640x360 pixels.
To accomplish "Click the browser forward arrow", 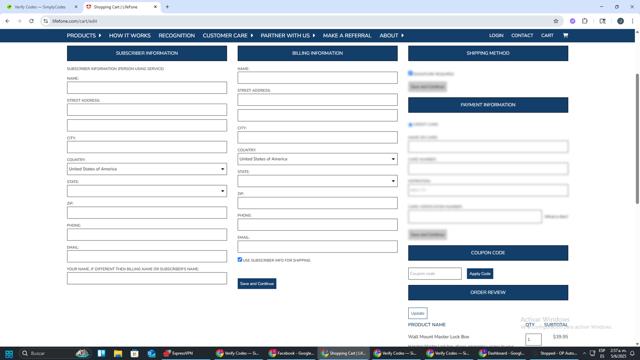I will (19, 21).
